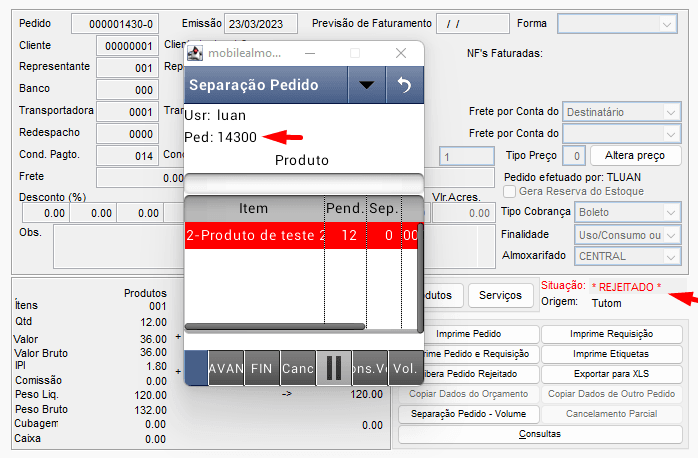Click the back arrow in Separação Pedido

coord(405,86)
